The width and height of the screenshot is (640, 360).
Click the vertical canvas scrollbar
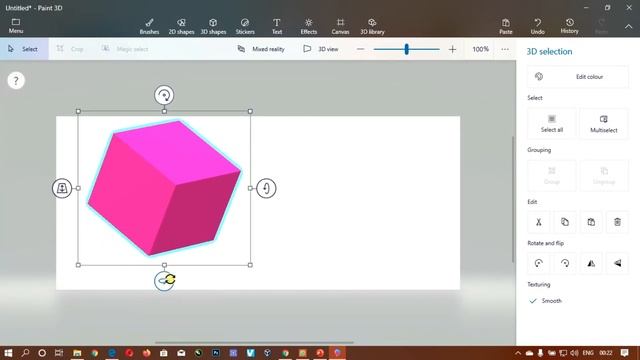point(513,199)
